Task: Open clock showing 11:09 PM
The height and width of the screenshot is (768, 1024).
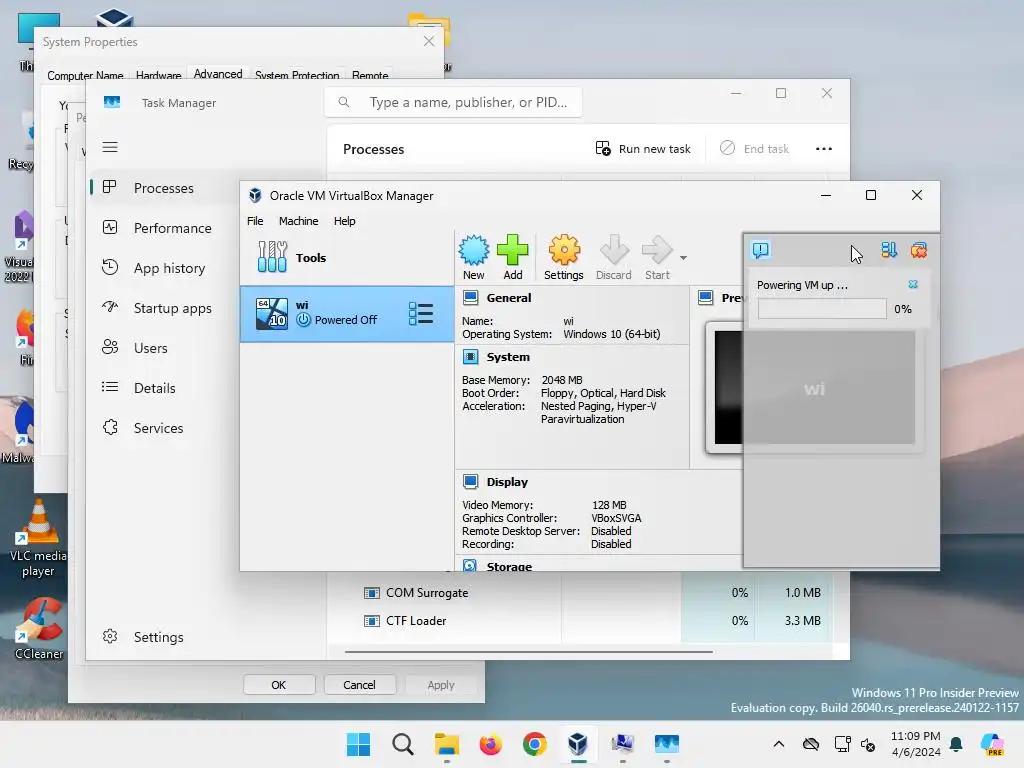Action: [916, 744]
